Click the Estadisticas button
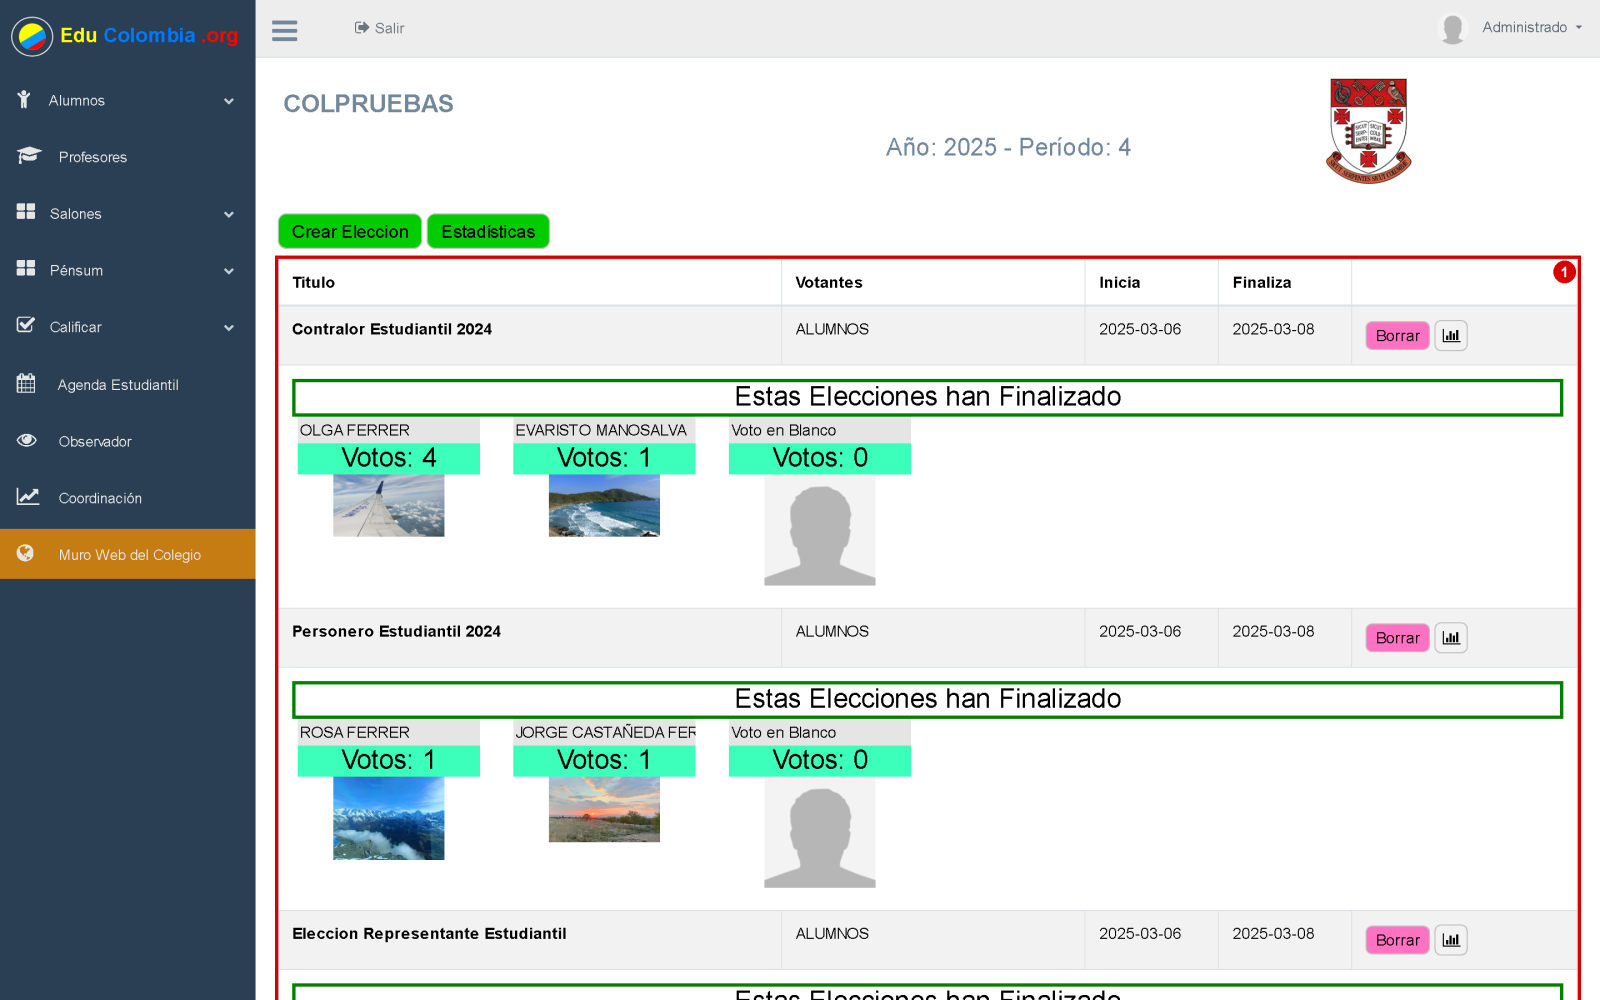The image size is (1600, 1000). [x=488, y=231]
